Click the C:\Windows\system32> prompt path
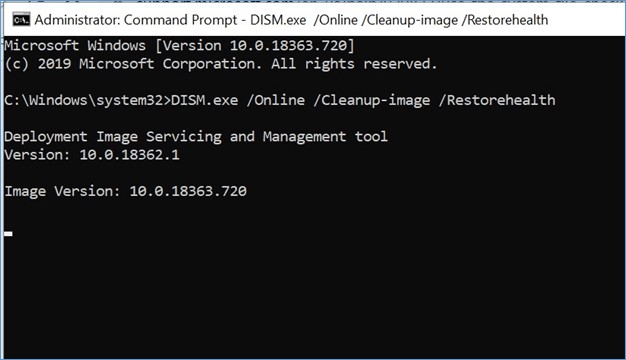 tap(87, 100)
